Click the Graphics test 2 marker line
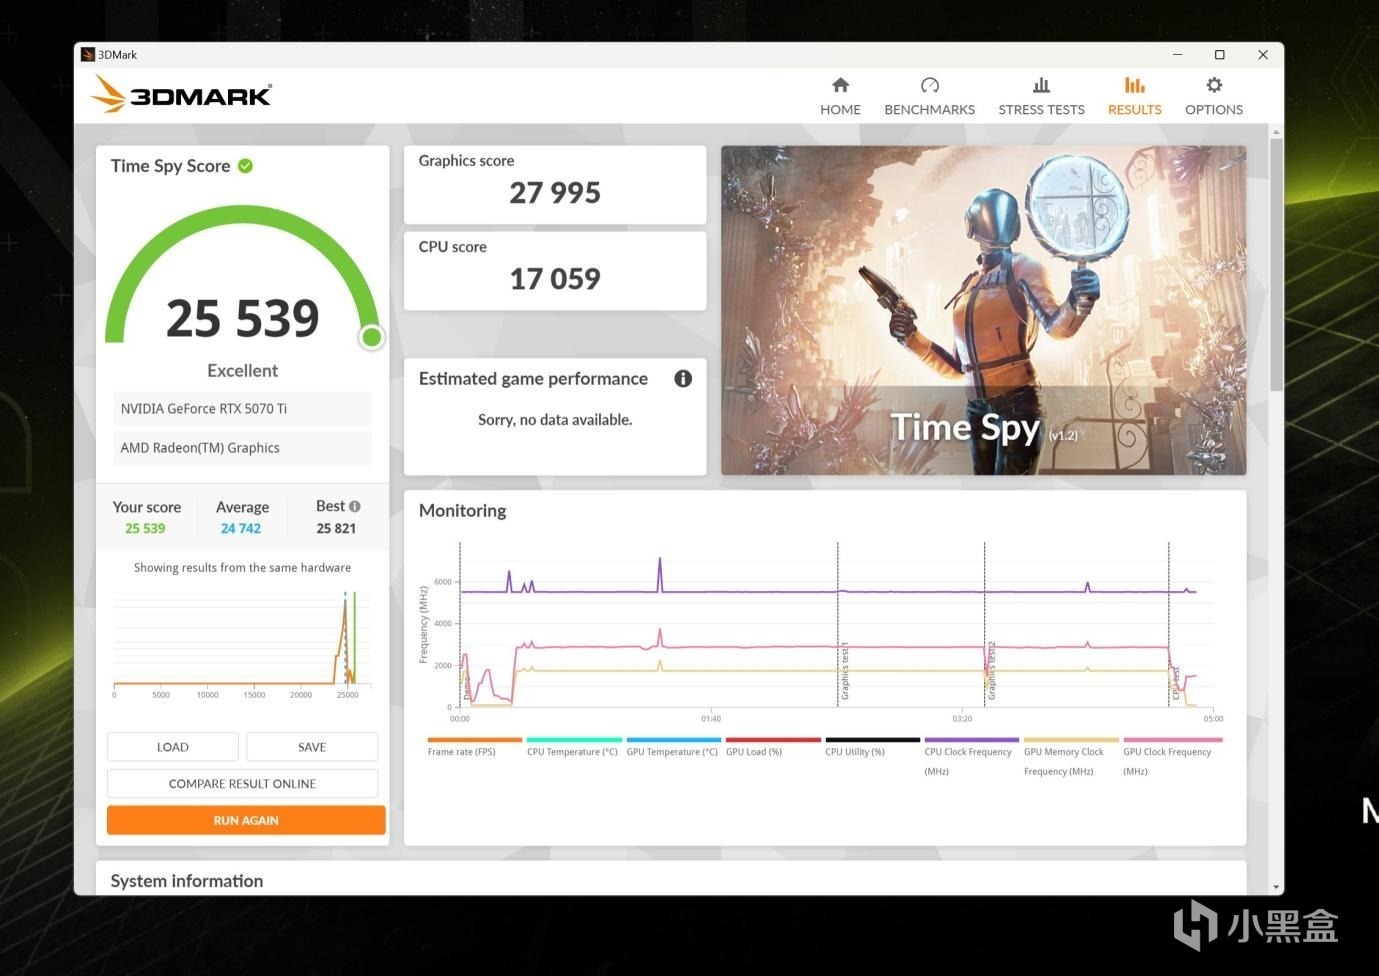 (x=985, y=625)
